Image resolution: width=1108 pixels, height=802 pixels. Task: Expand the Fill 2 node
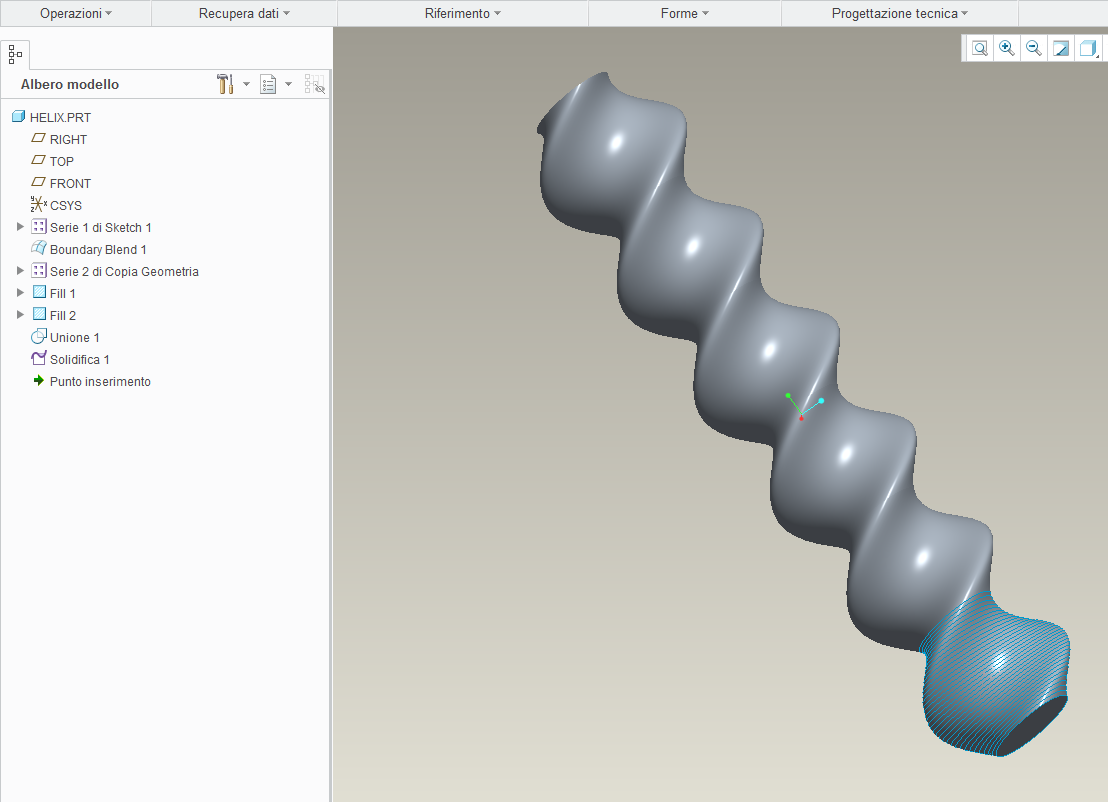(x=20, y=314)
